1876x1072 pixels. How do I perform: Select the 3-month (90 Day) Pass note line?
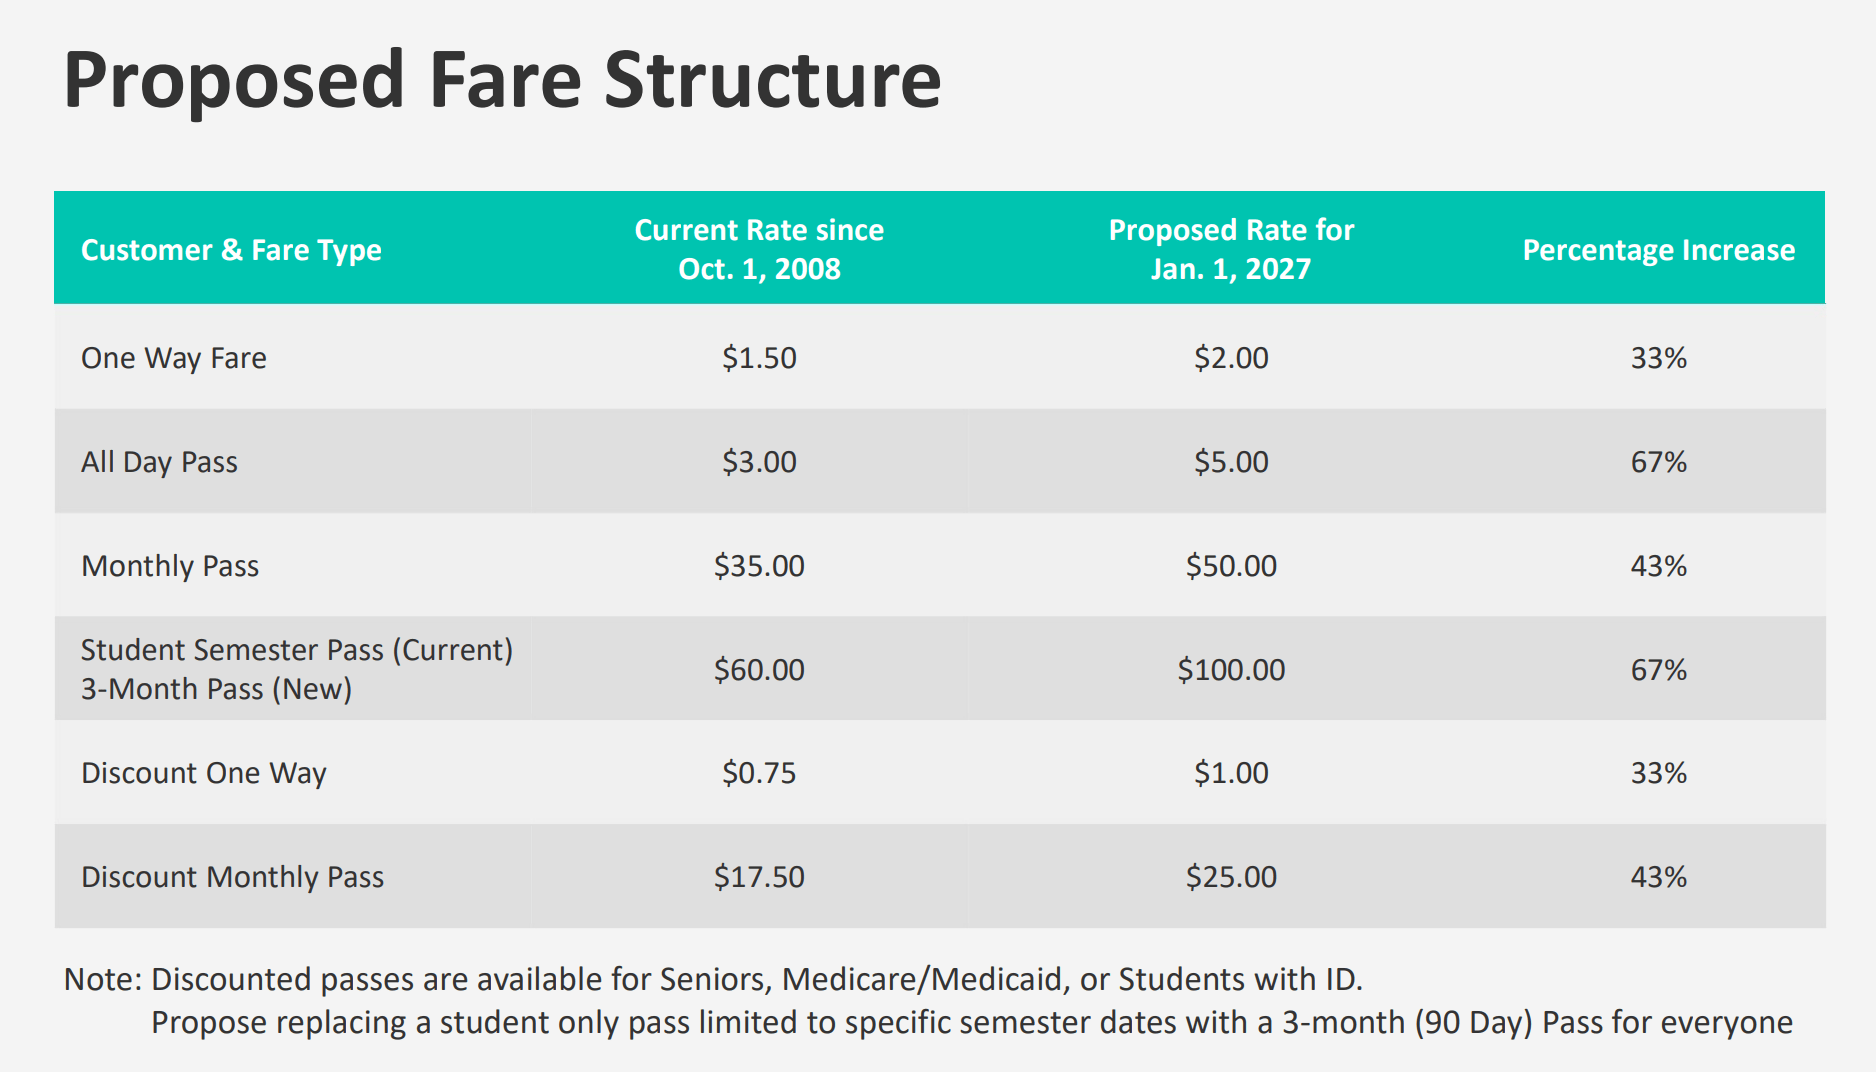point(971,1023)
